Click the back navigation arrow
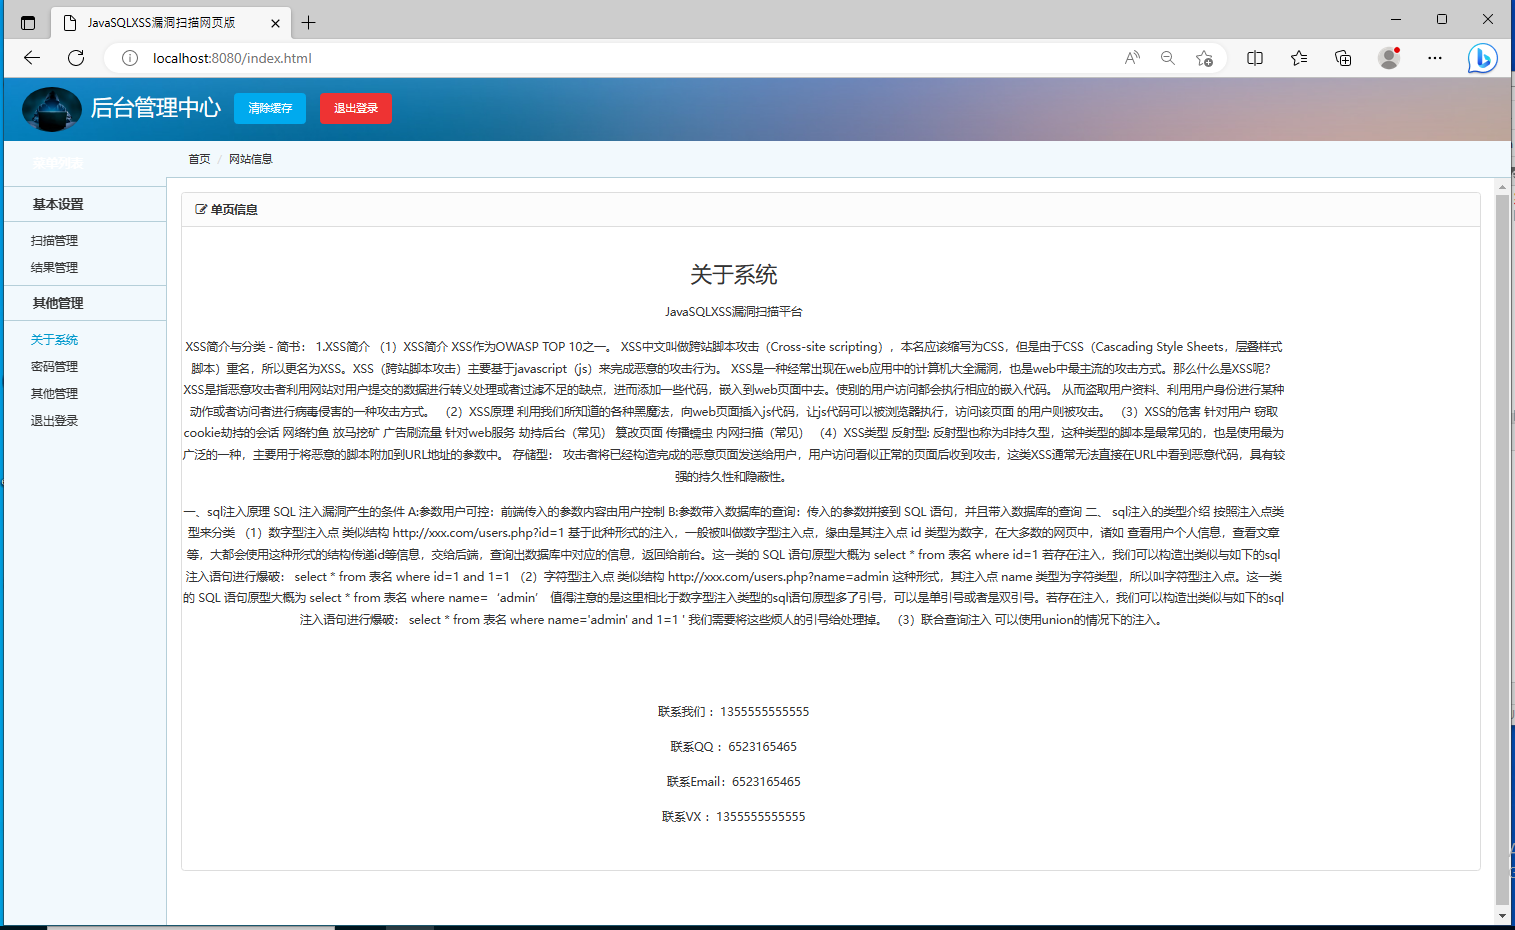Screen dimensions: 1515x930 coord(31,58)
